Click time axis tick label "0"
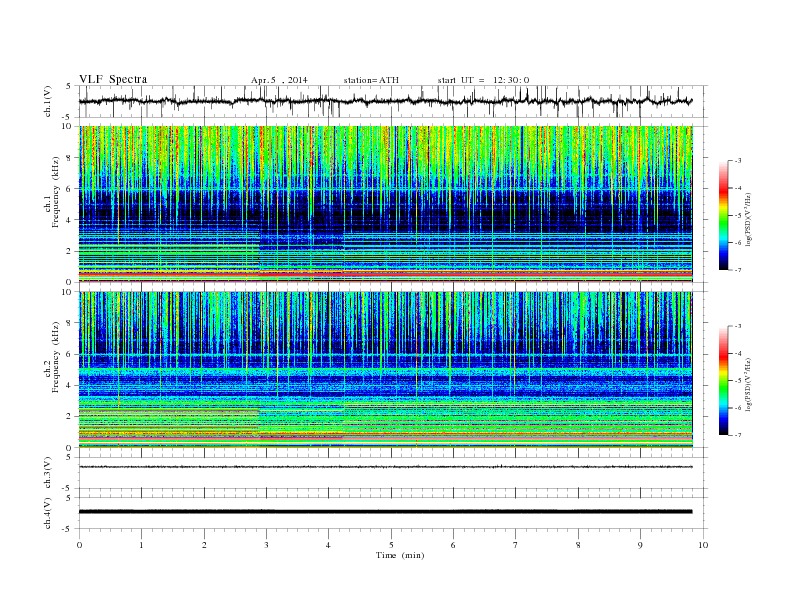The image size is (792, 612). (x=79, y=545)
